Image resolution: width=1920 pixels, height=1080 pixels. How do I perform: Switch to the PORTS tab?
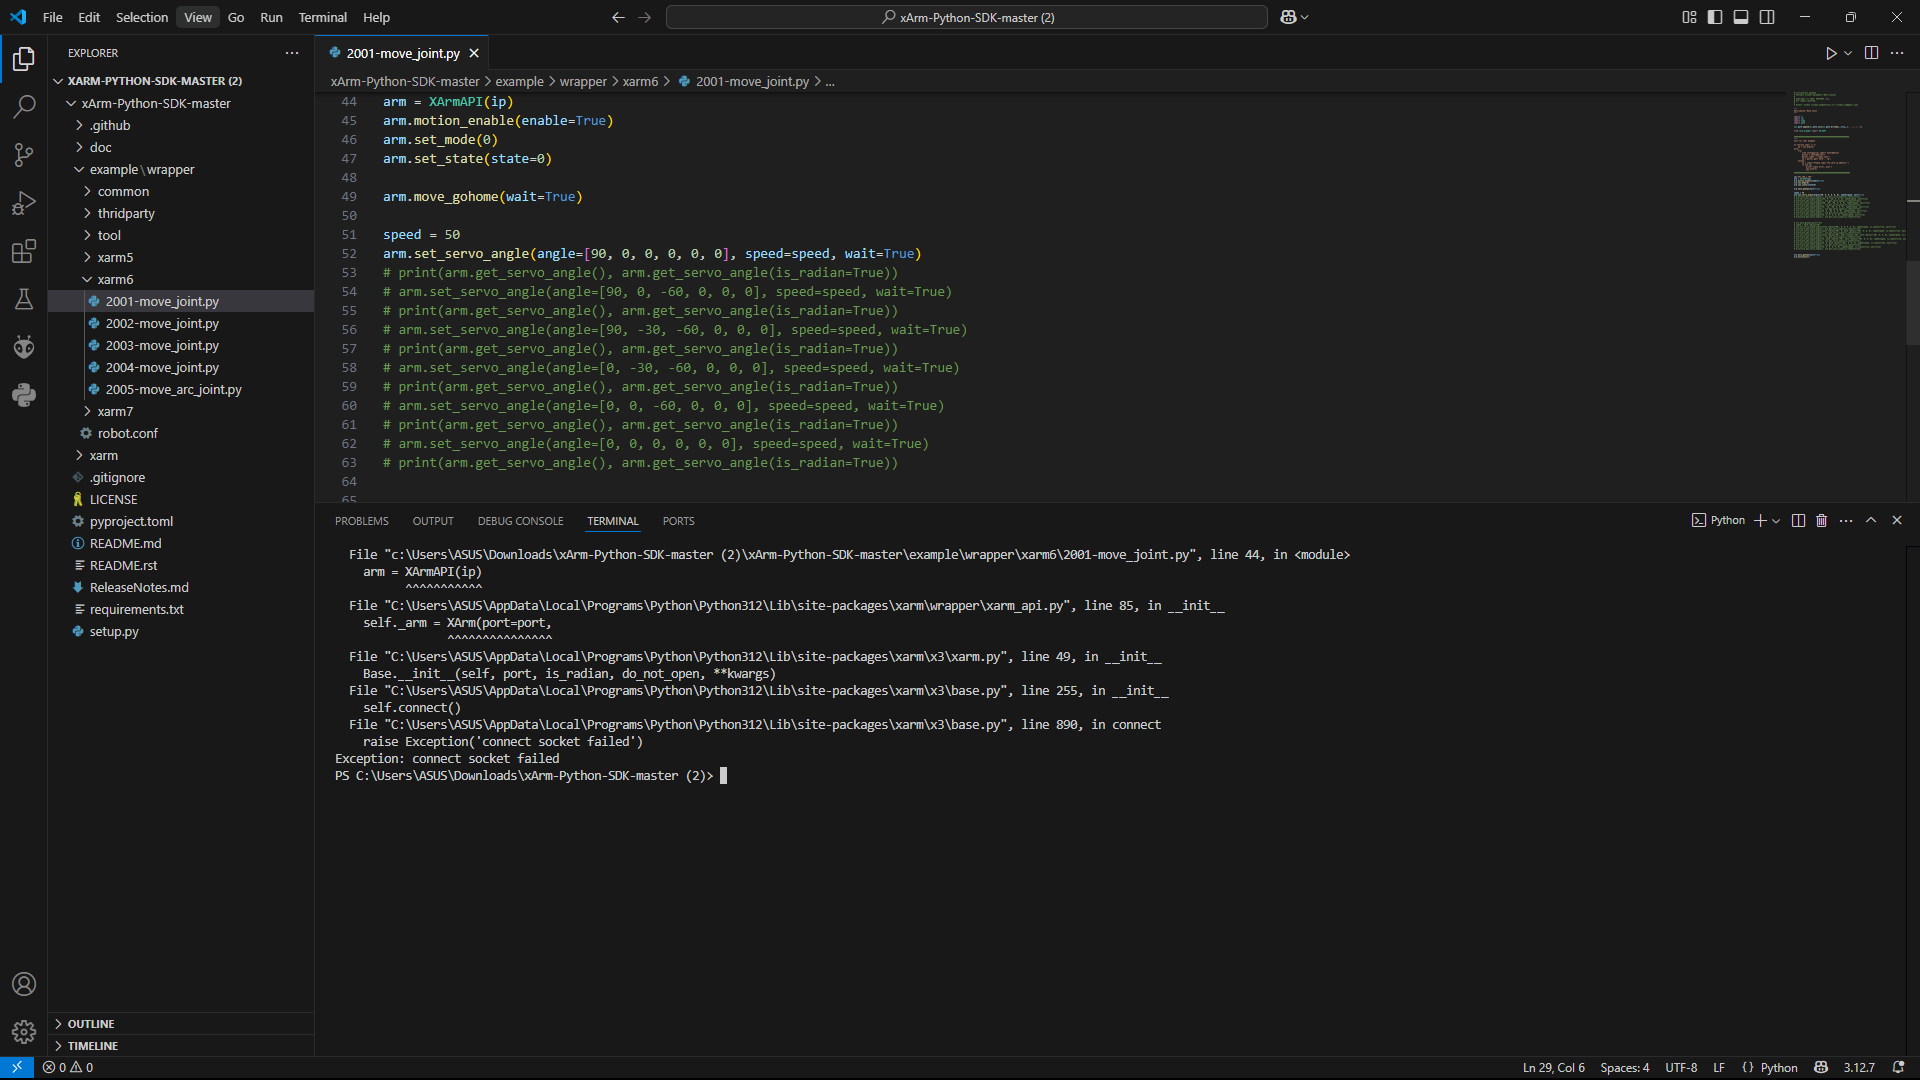pos(678,521)
